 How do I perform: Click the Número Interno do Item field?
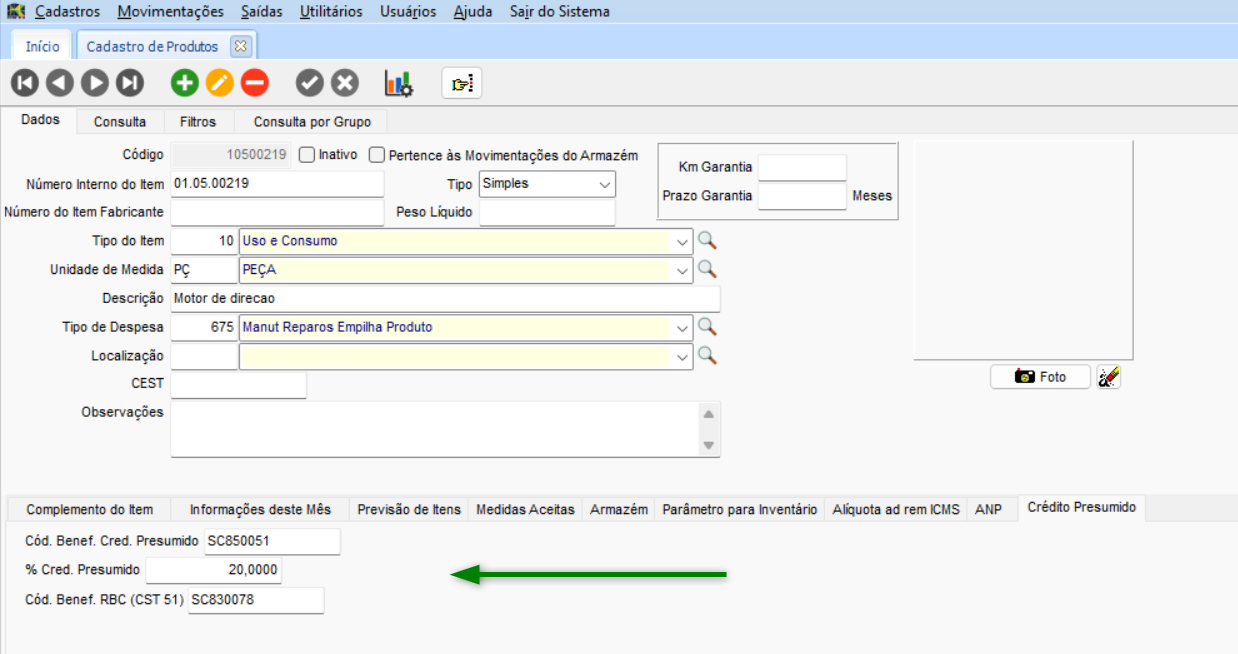[277, 184]
